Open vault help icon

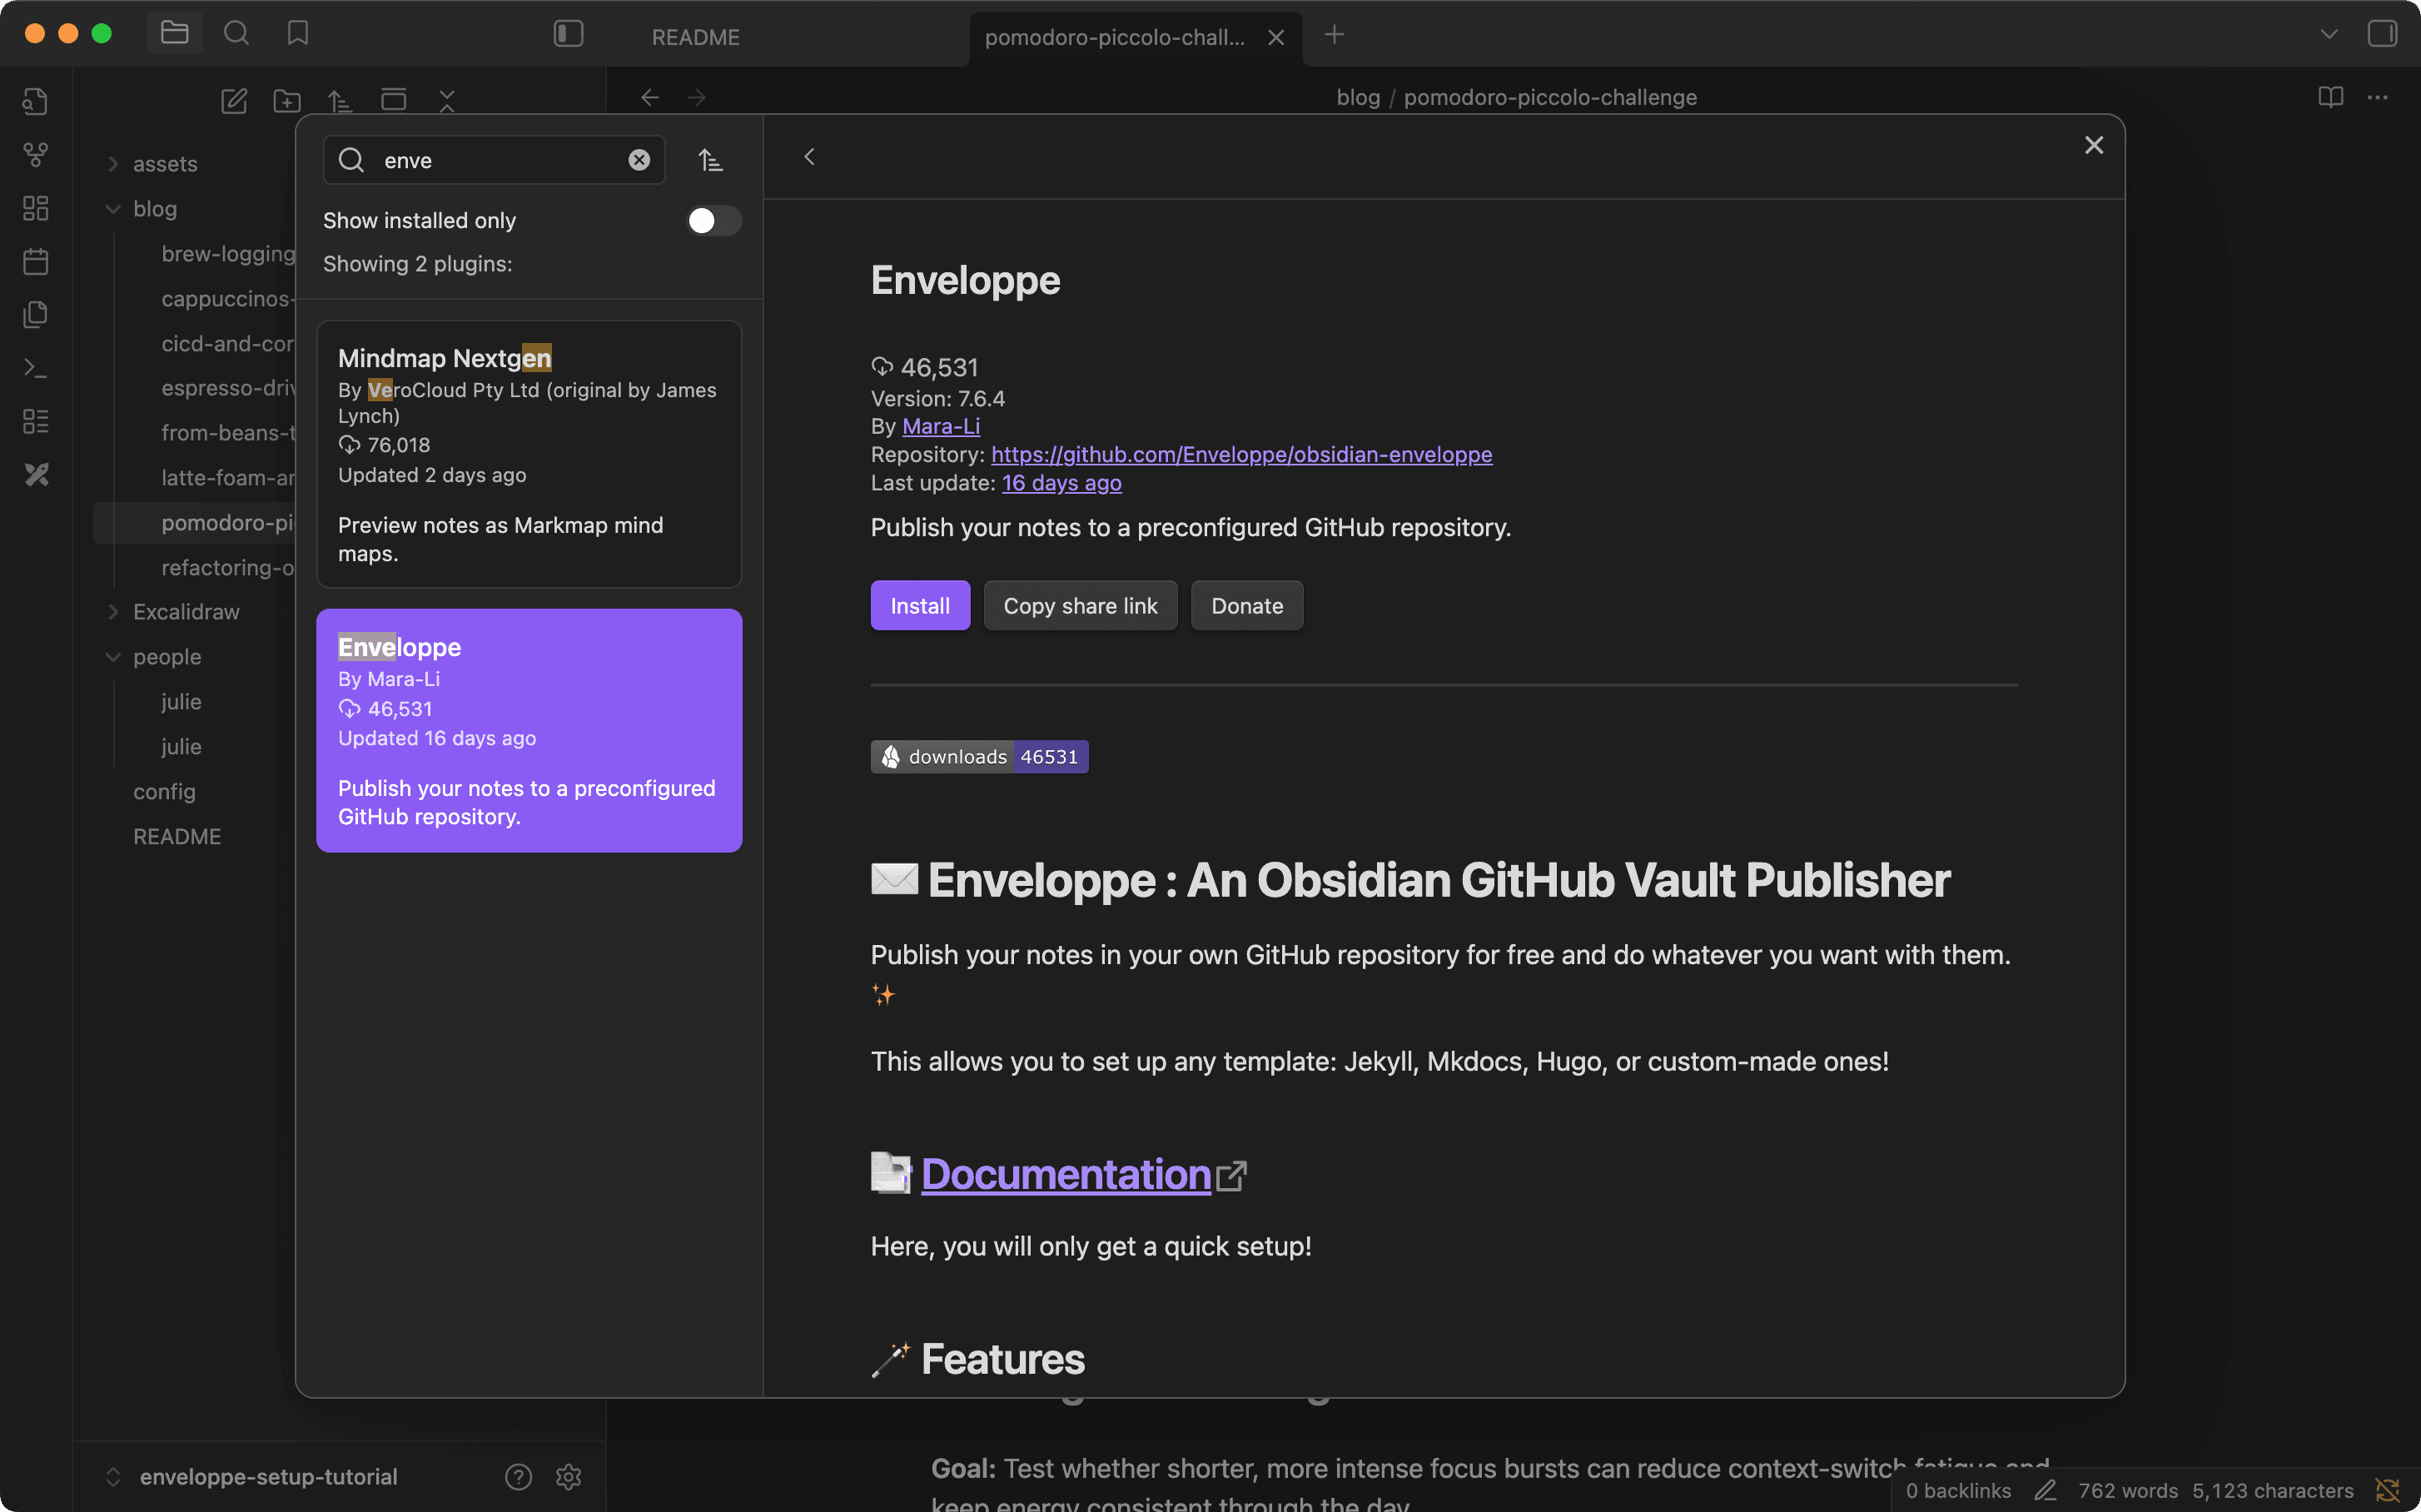[x=518, y=1477]
